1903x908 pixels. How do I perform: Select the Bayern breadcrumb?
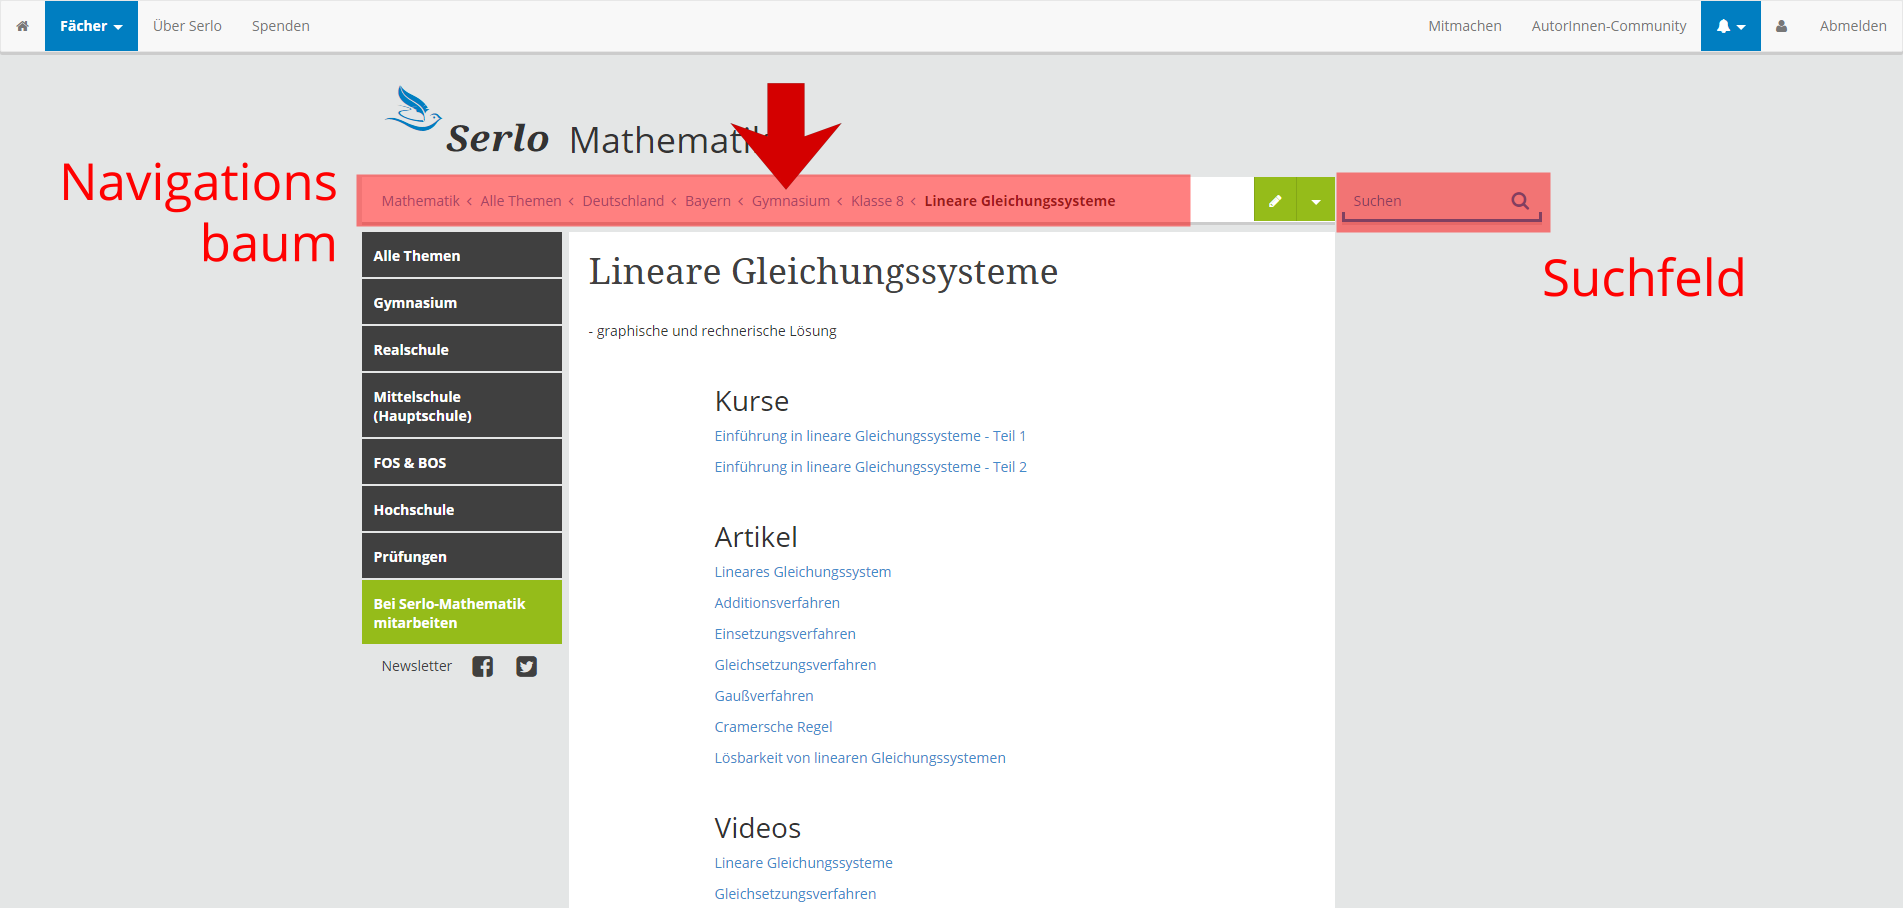708,201
